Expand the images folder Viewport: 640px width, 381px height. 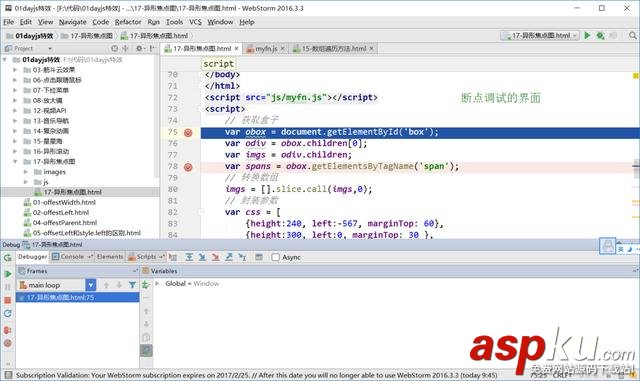coord(26,172)
